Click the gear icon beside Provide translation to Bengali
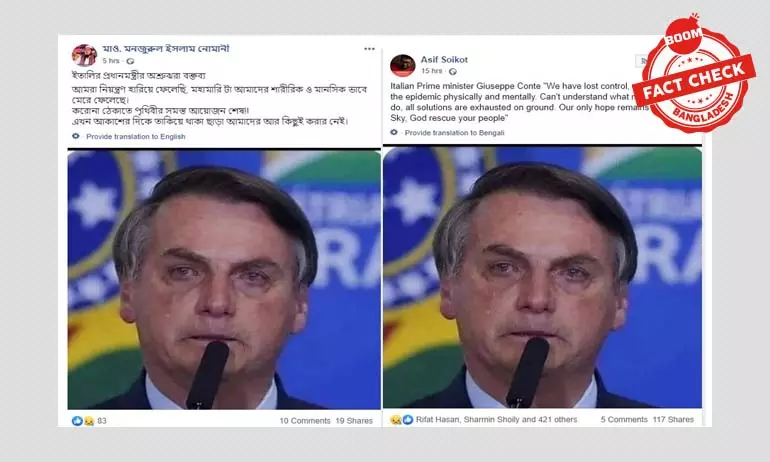Screen dimensions: 770x462 tap(394, 133)
